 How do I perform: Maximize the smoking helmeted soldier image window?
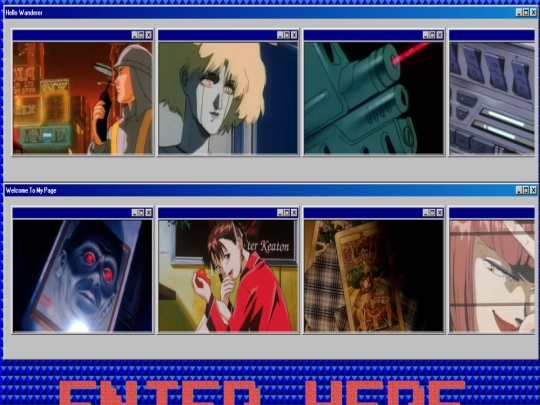click(x=141, y=35)
